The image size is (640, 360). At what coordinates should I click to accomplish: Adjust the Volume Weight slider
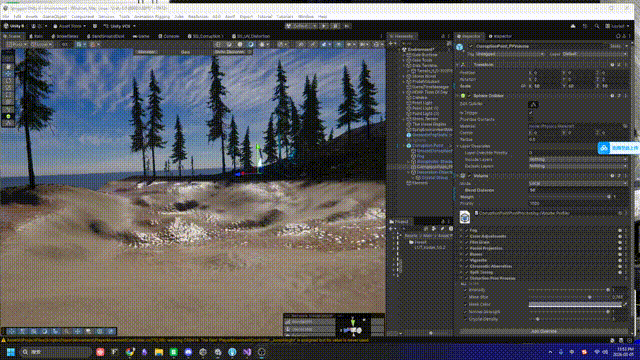[569, 197]
